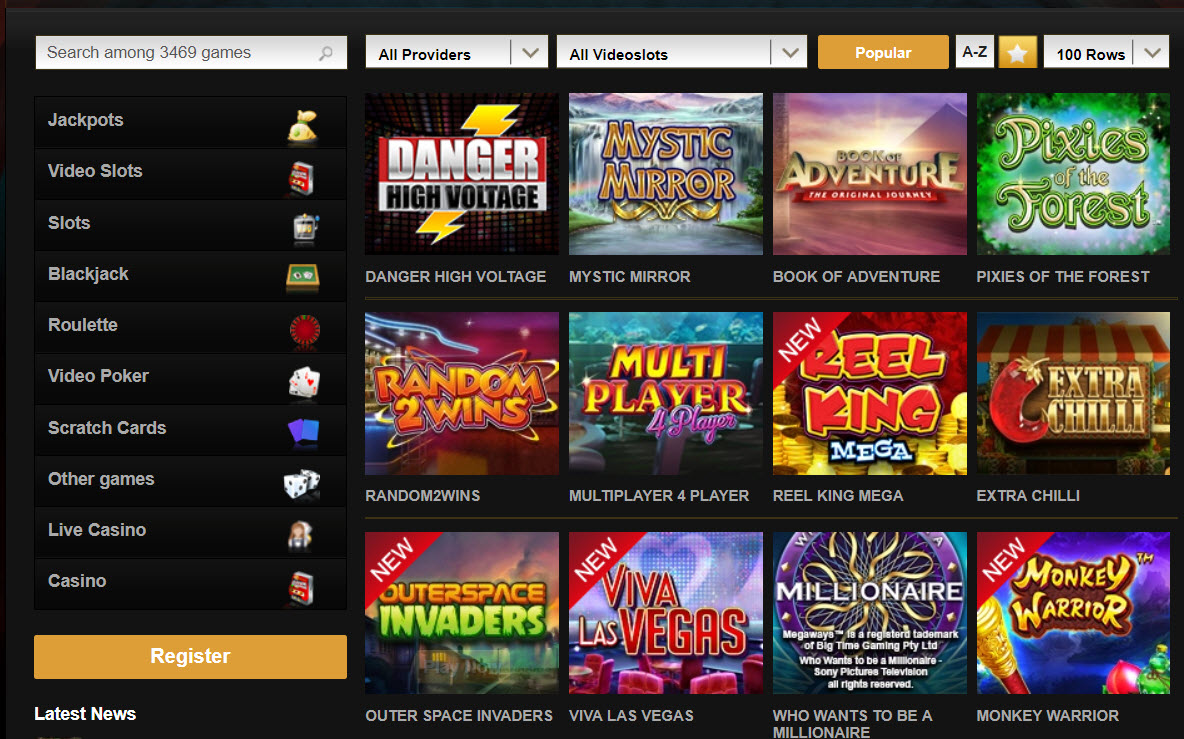Open Extra Chilli game thumbnail

click(x=1073, y=393)
